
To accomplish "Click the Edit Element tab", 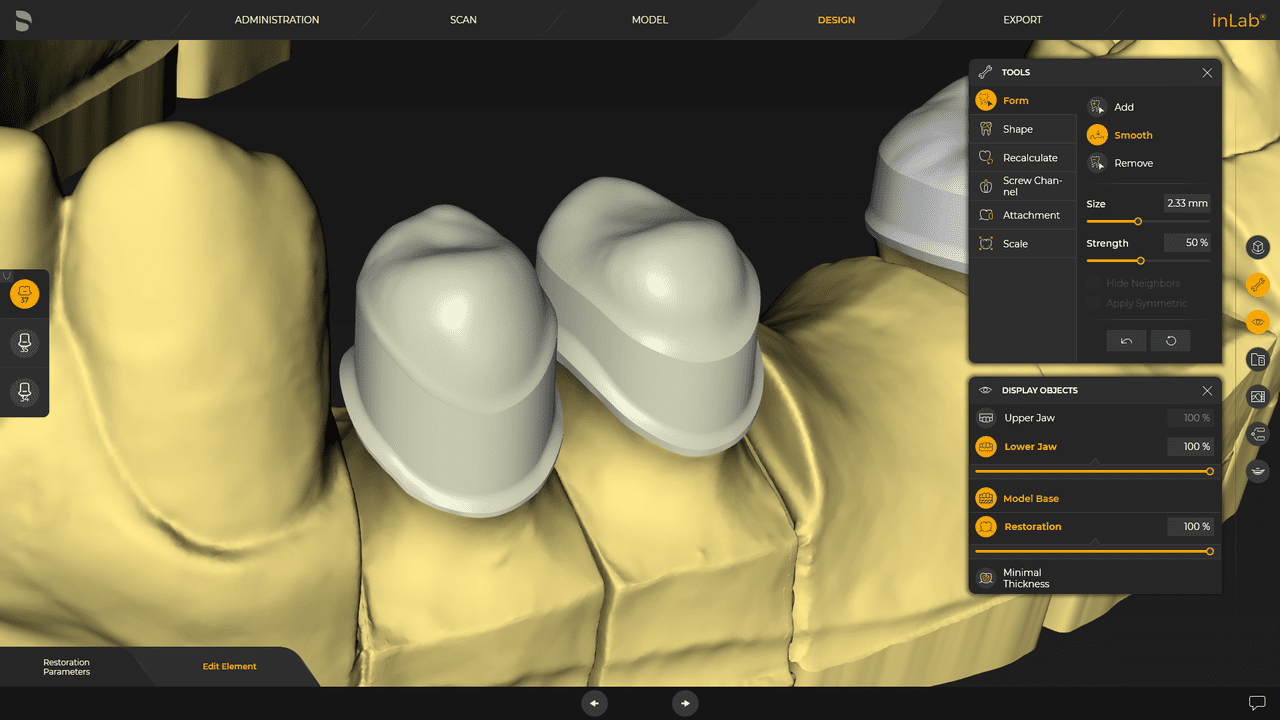I will (x=229, y=666).
